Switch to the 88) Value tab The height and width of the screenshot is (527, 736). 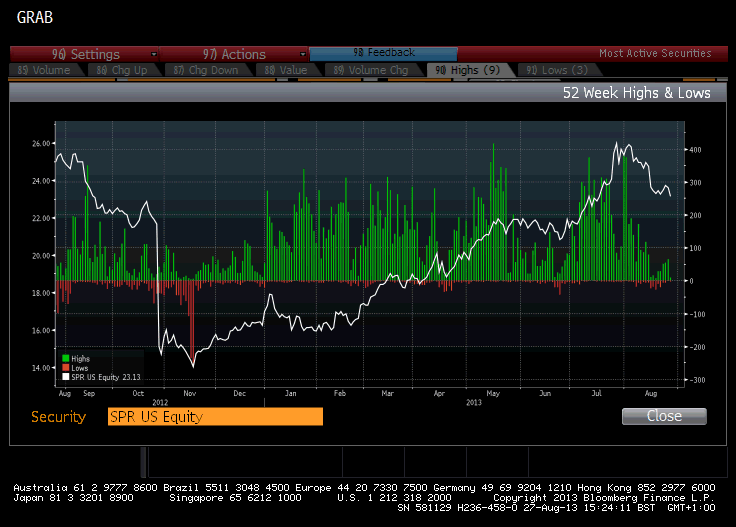coord(287,70)
